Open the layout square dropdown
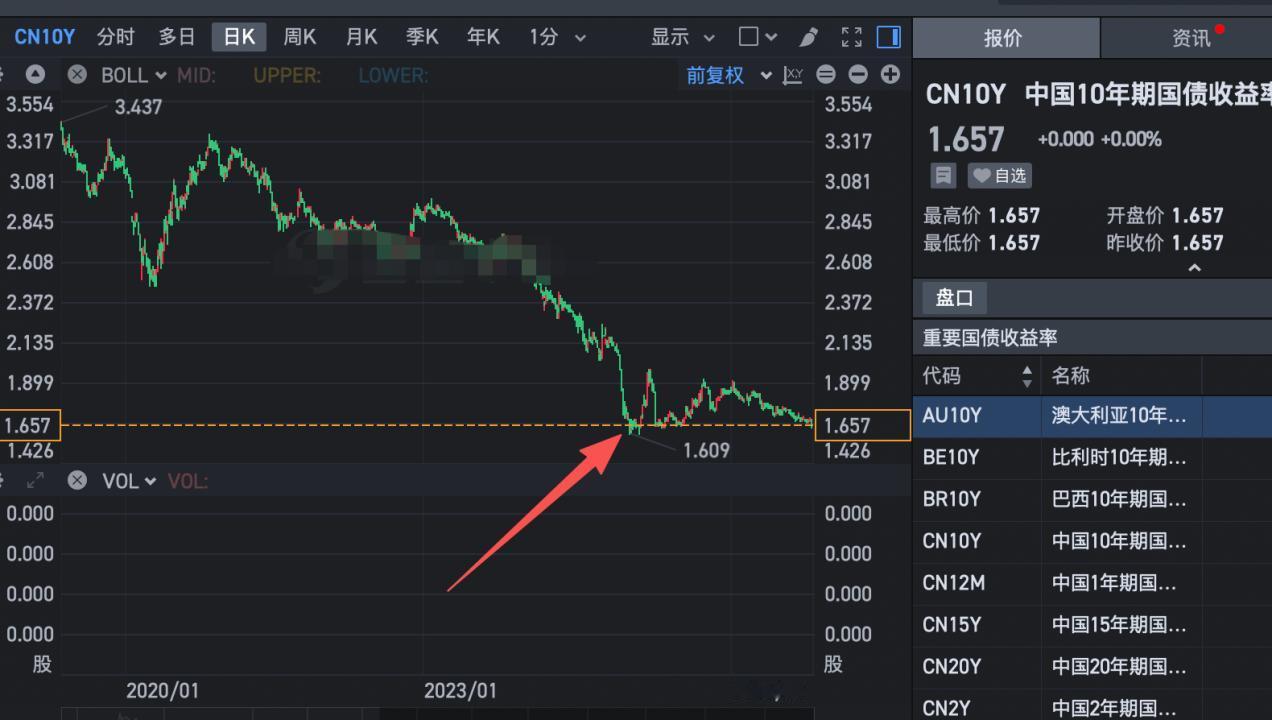The image size is (1272, 720). [x=758, y=38]
